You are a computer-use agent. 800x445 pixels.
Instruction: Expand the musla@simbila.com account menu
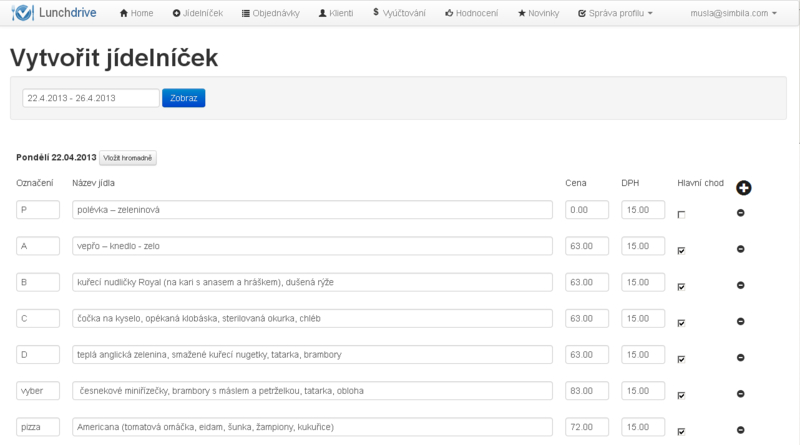[x=734, y=14]
